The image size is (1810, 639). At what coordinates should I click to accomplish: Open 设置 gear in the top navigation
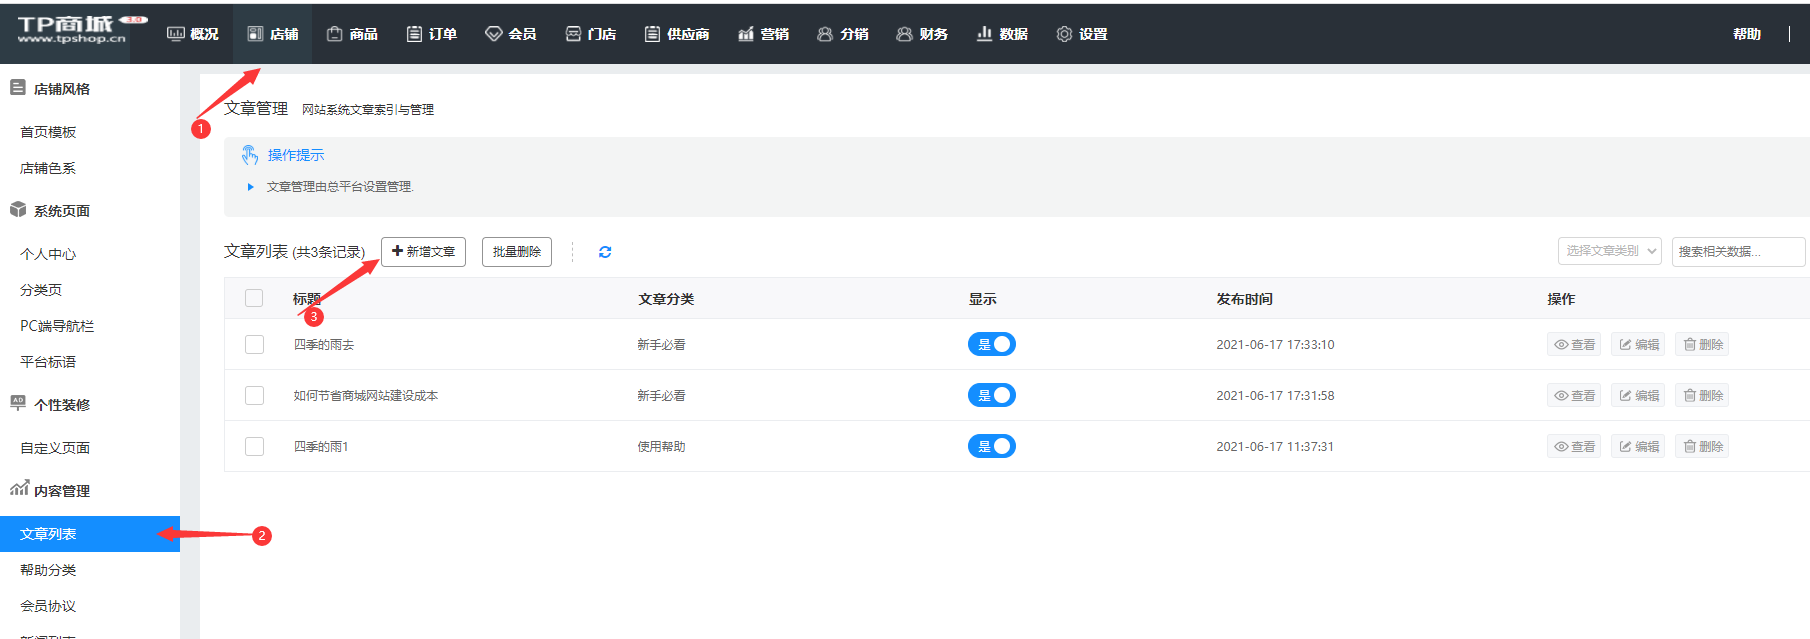pos(1081,34)
